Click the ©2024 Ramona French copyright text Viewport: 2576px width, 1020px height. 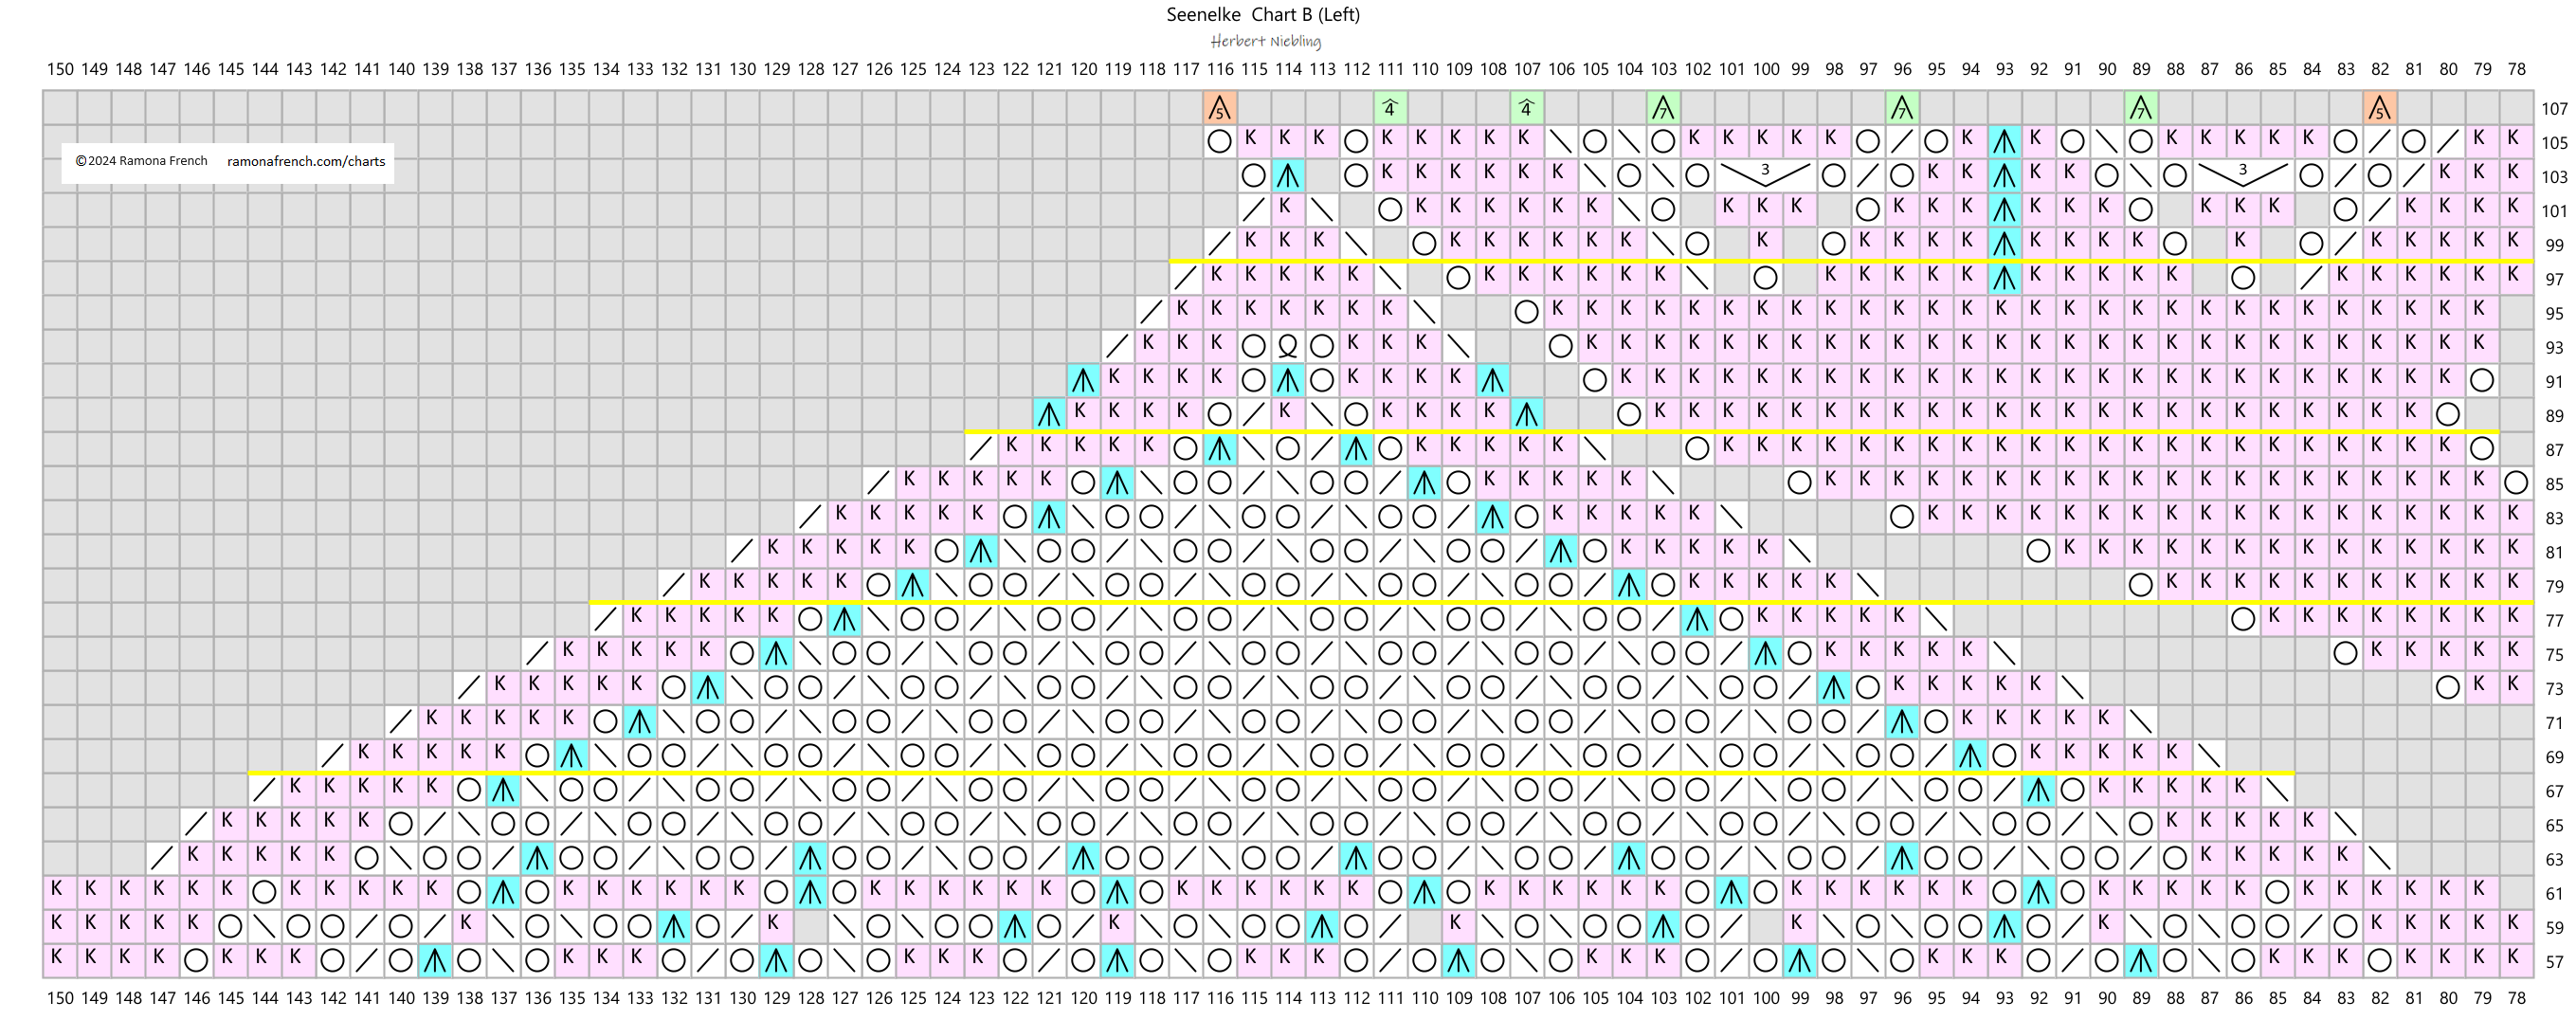[x=141, y=161]
